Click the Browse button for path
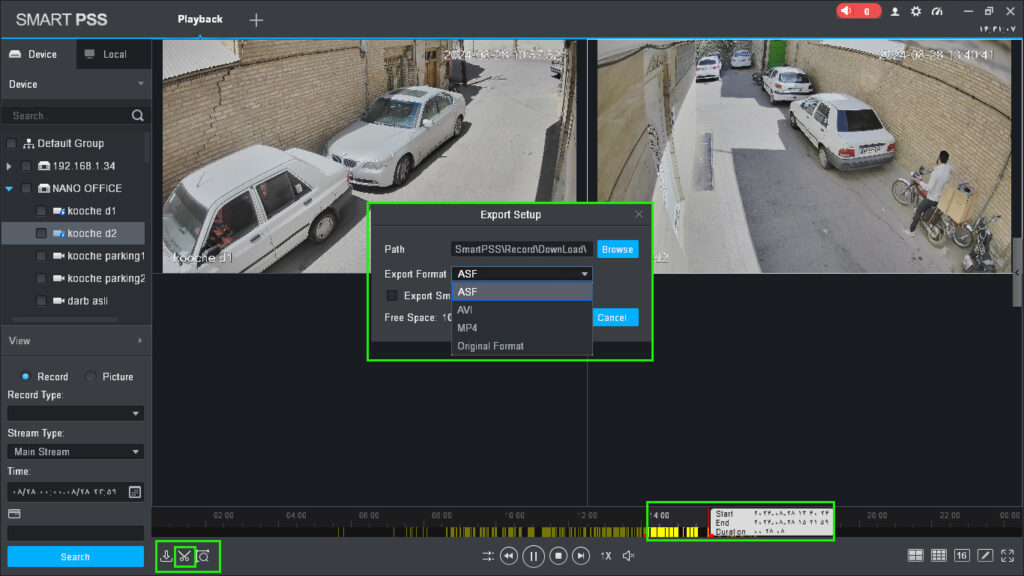Viewport: 1024px width, 576px height. [x=617, y=249]
